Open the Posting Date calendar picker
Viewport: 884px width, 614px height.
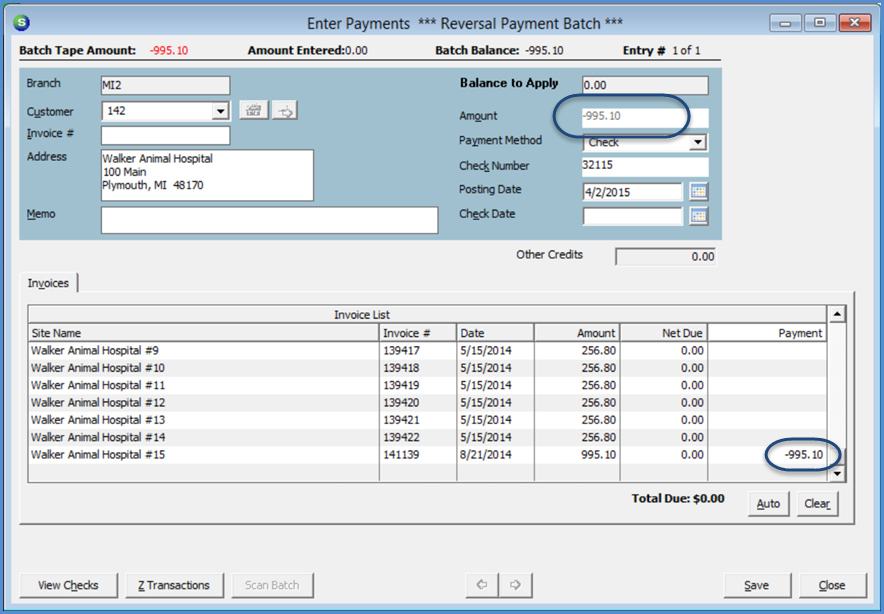tap(698, 191)
